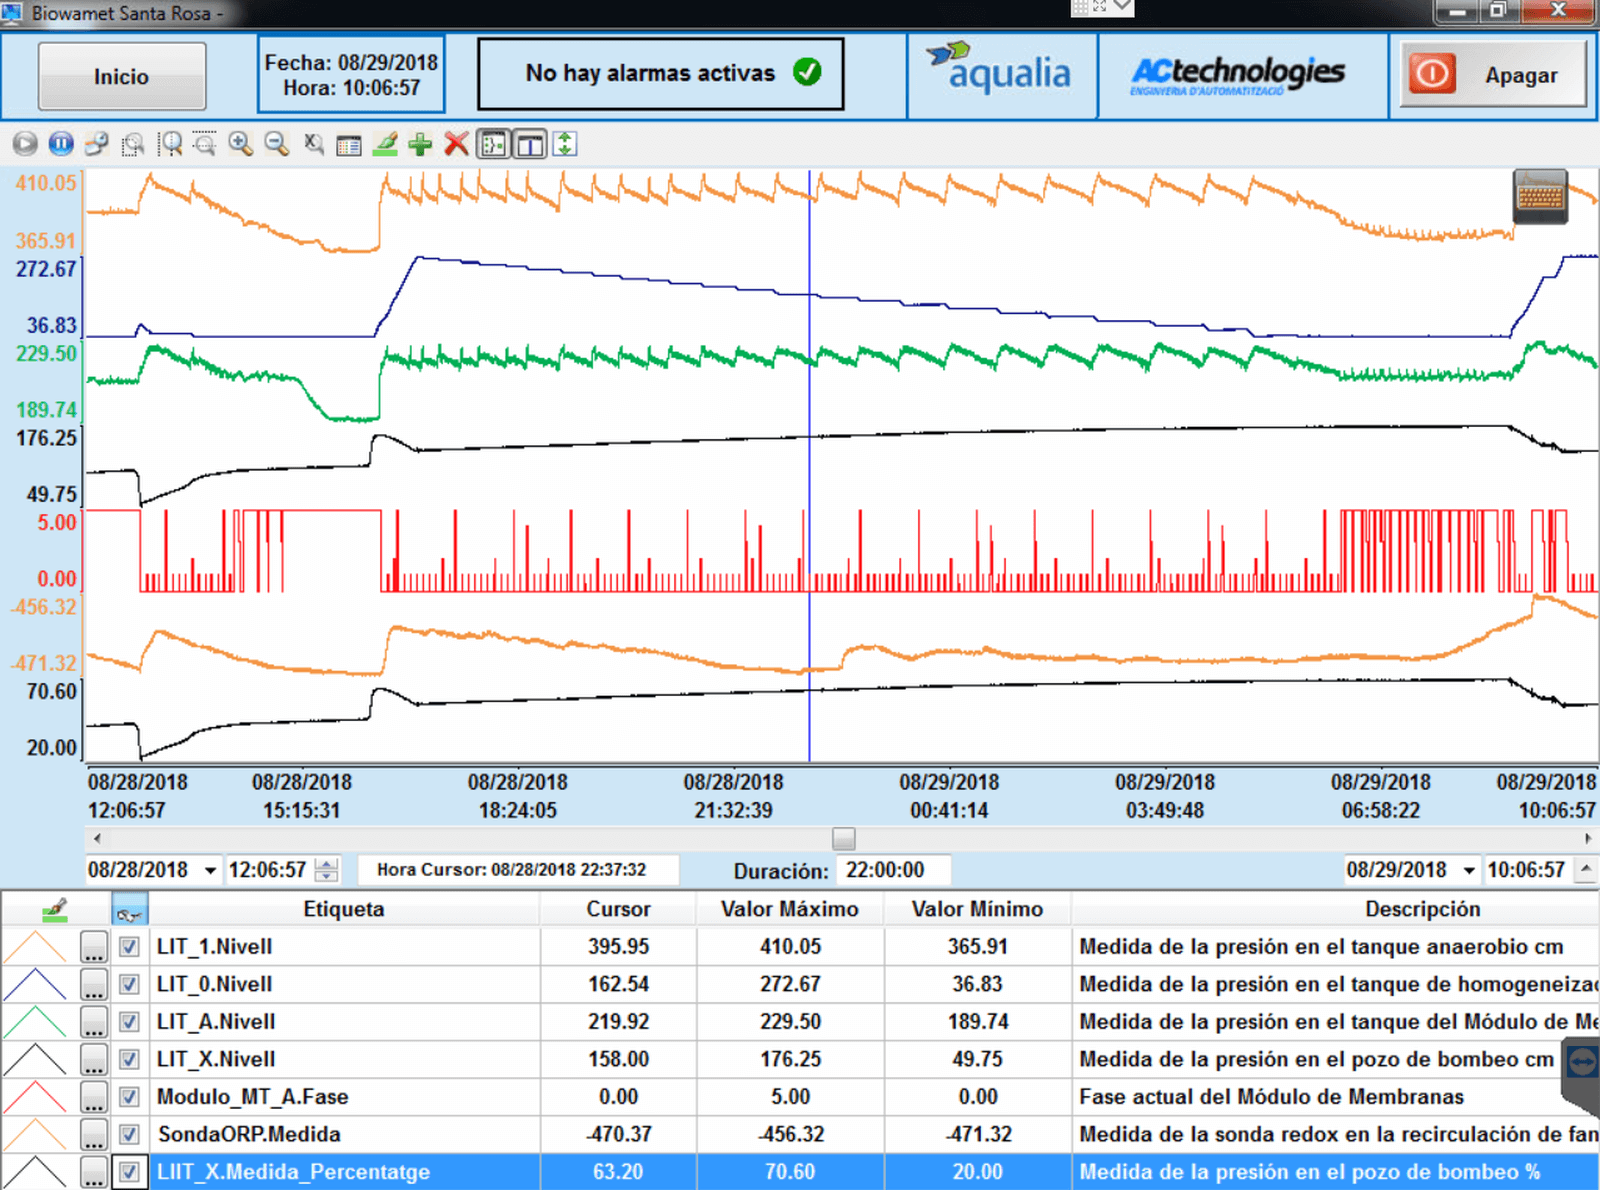Click the end time 10:06:57 spinner arrow
This screenshot has height=1190, width=1600.
tap(1586, 870)
